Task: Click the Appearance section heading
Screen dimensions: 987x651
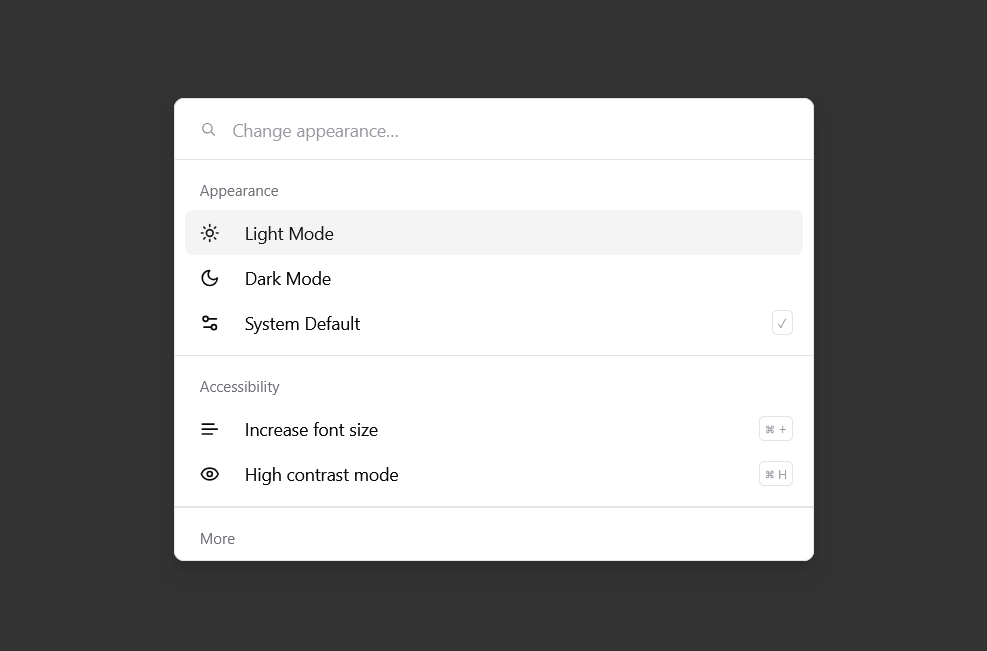Action: point(239,191)
